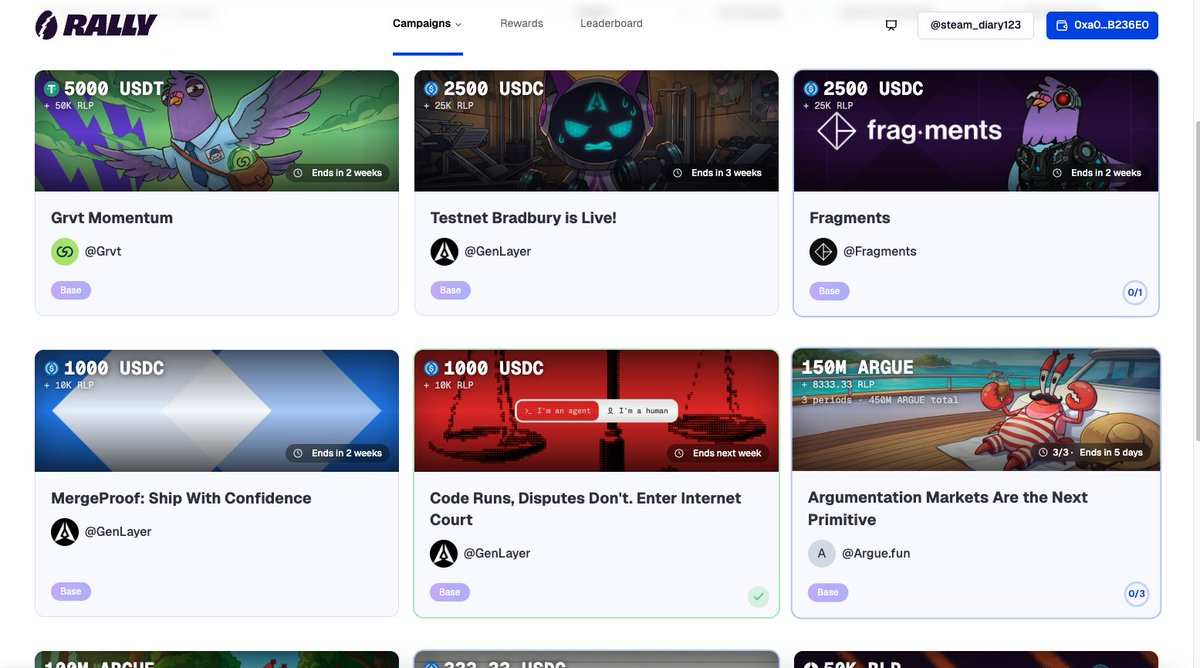
Task: Click the USDT token icon on Grvt banner
Action: (x=51, y=89)
